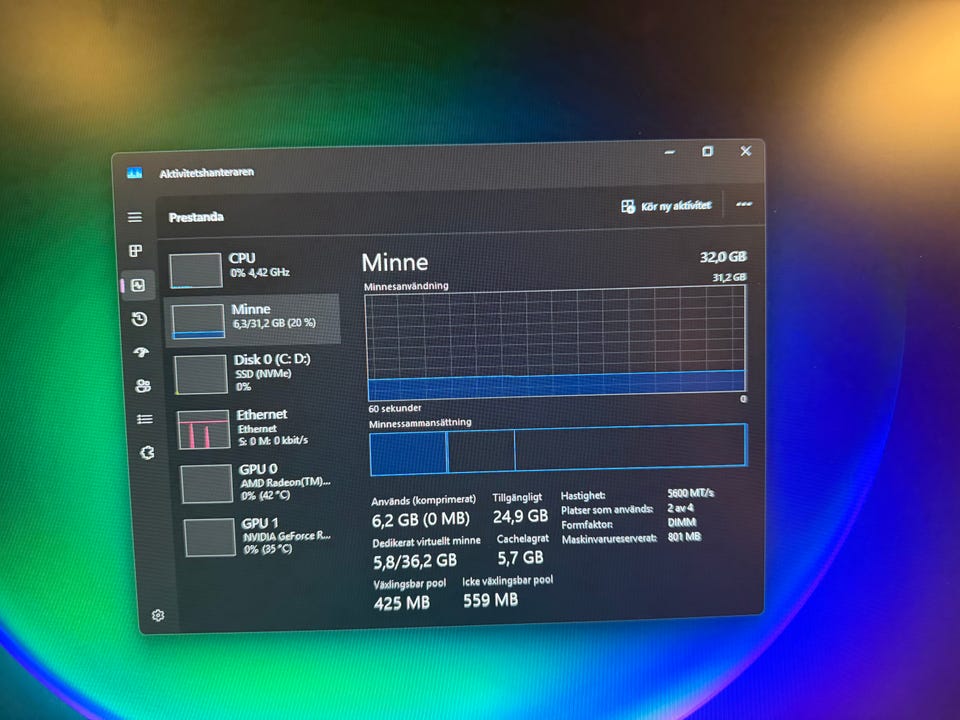Select the Performance page icon
The height and width of the screenshot is (720, 960).
coord(138,285)
